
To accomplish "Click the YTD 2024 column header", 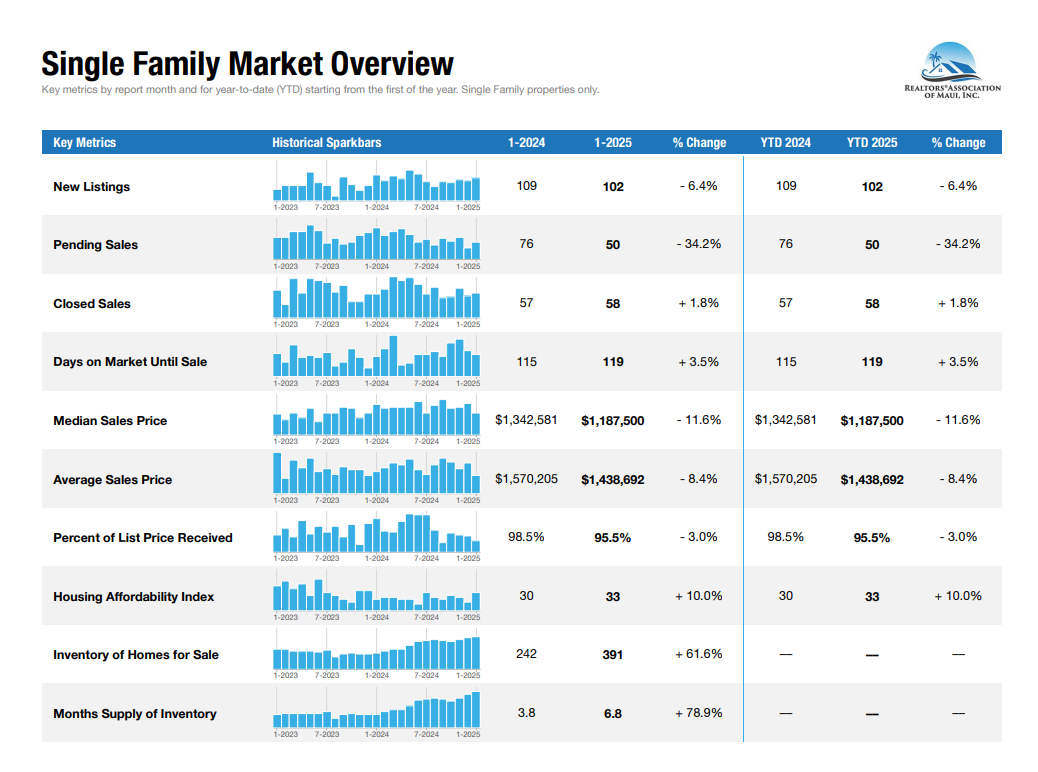I will (785, 143).
